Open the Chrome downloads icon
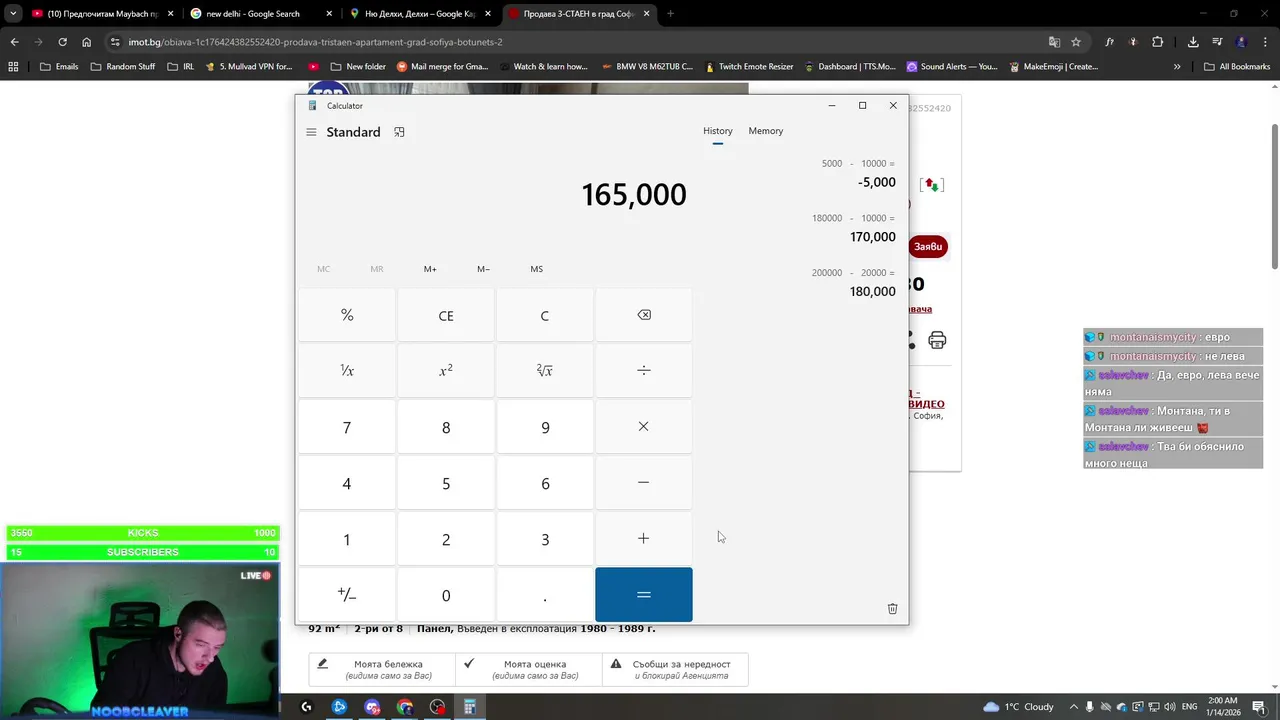This screenshot has width=1280, height=720. [x=1193, y=42]
